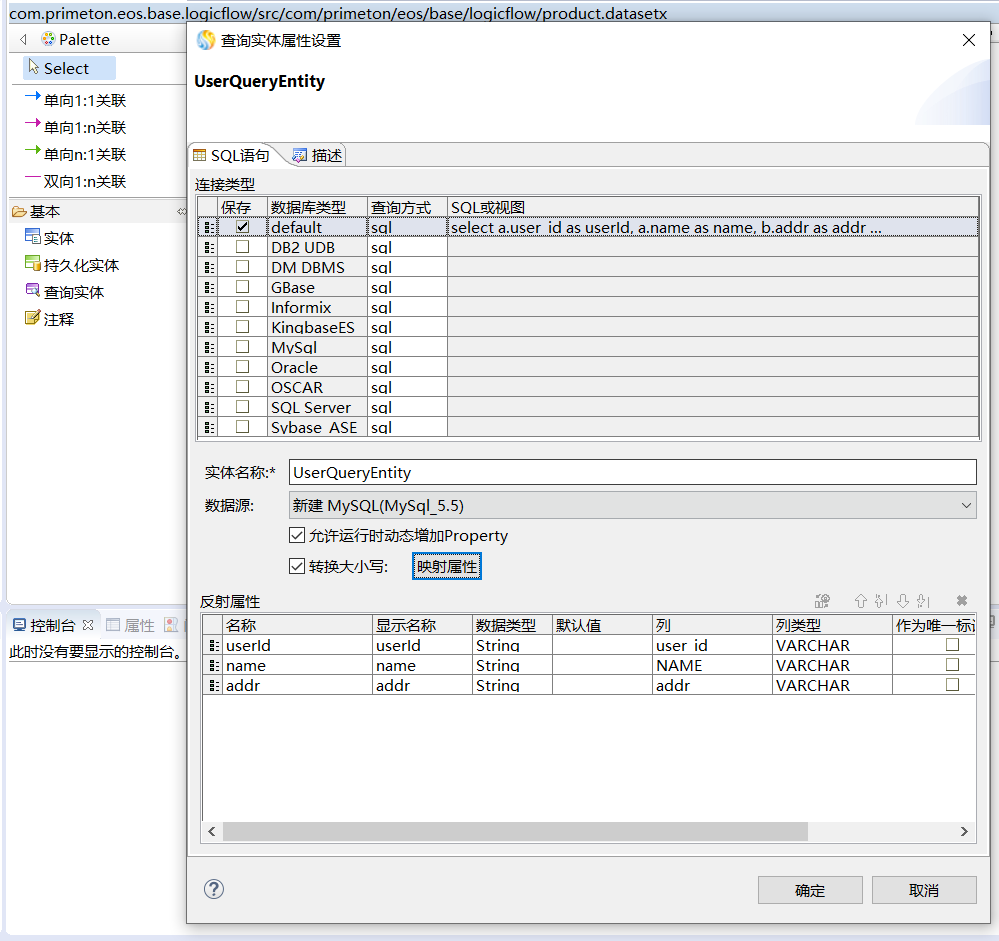Click the 确定 button
Image resolution: width=999 pixels, height=941 pixels.
click(810, 890)
